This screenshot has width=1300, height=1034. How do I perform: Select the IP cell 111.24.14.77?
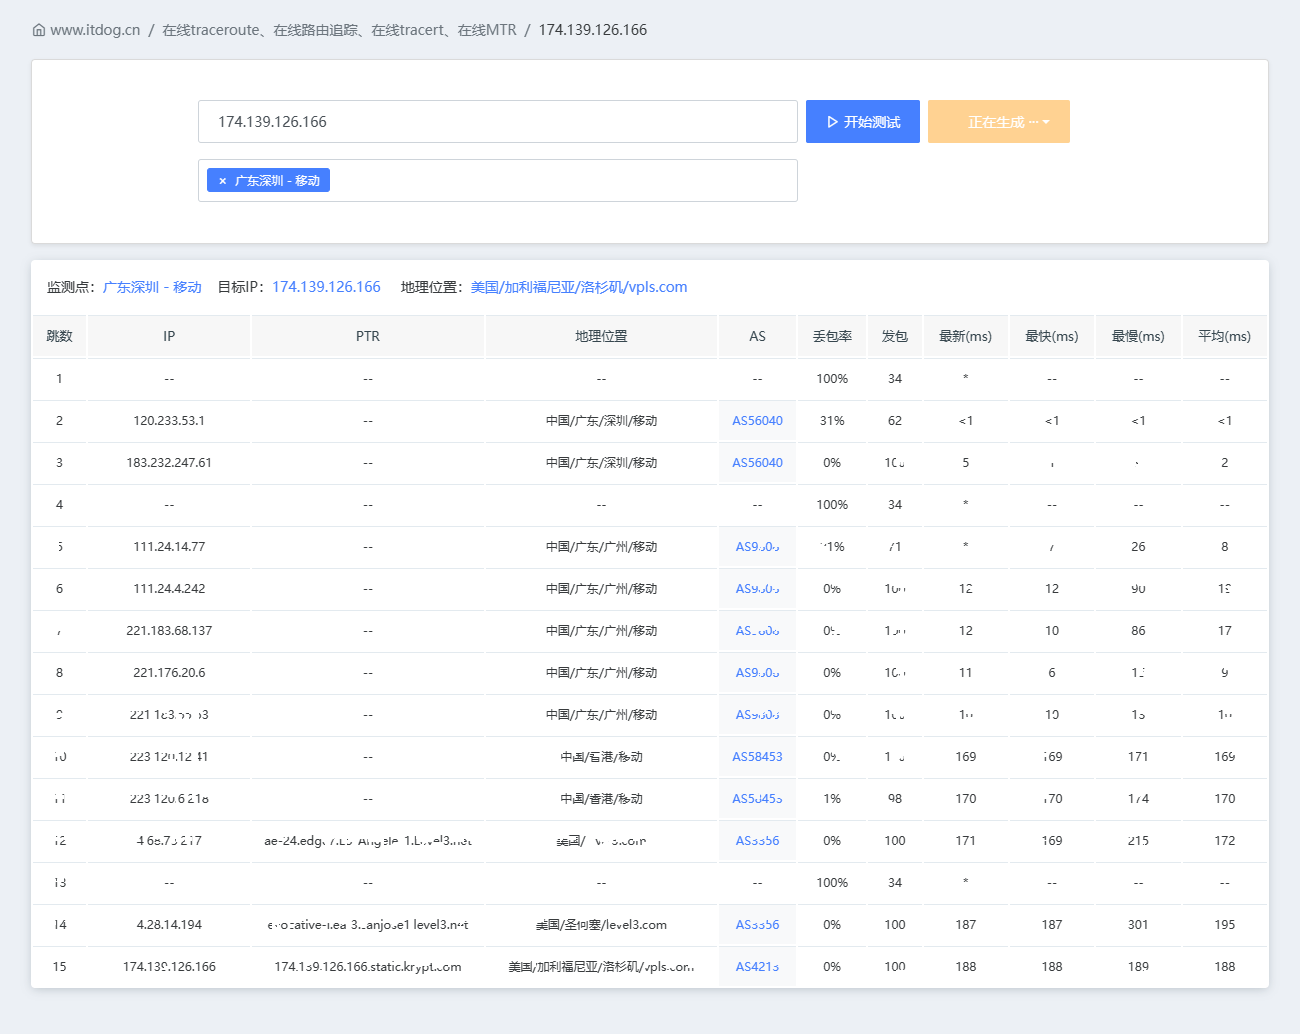(169, 547)
